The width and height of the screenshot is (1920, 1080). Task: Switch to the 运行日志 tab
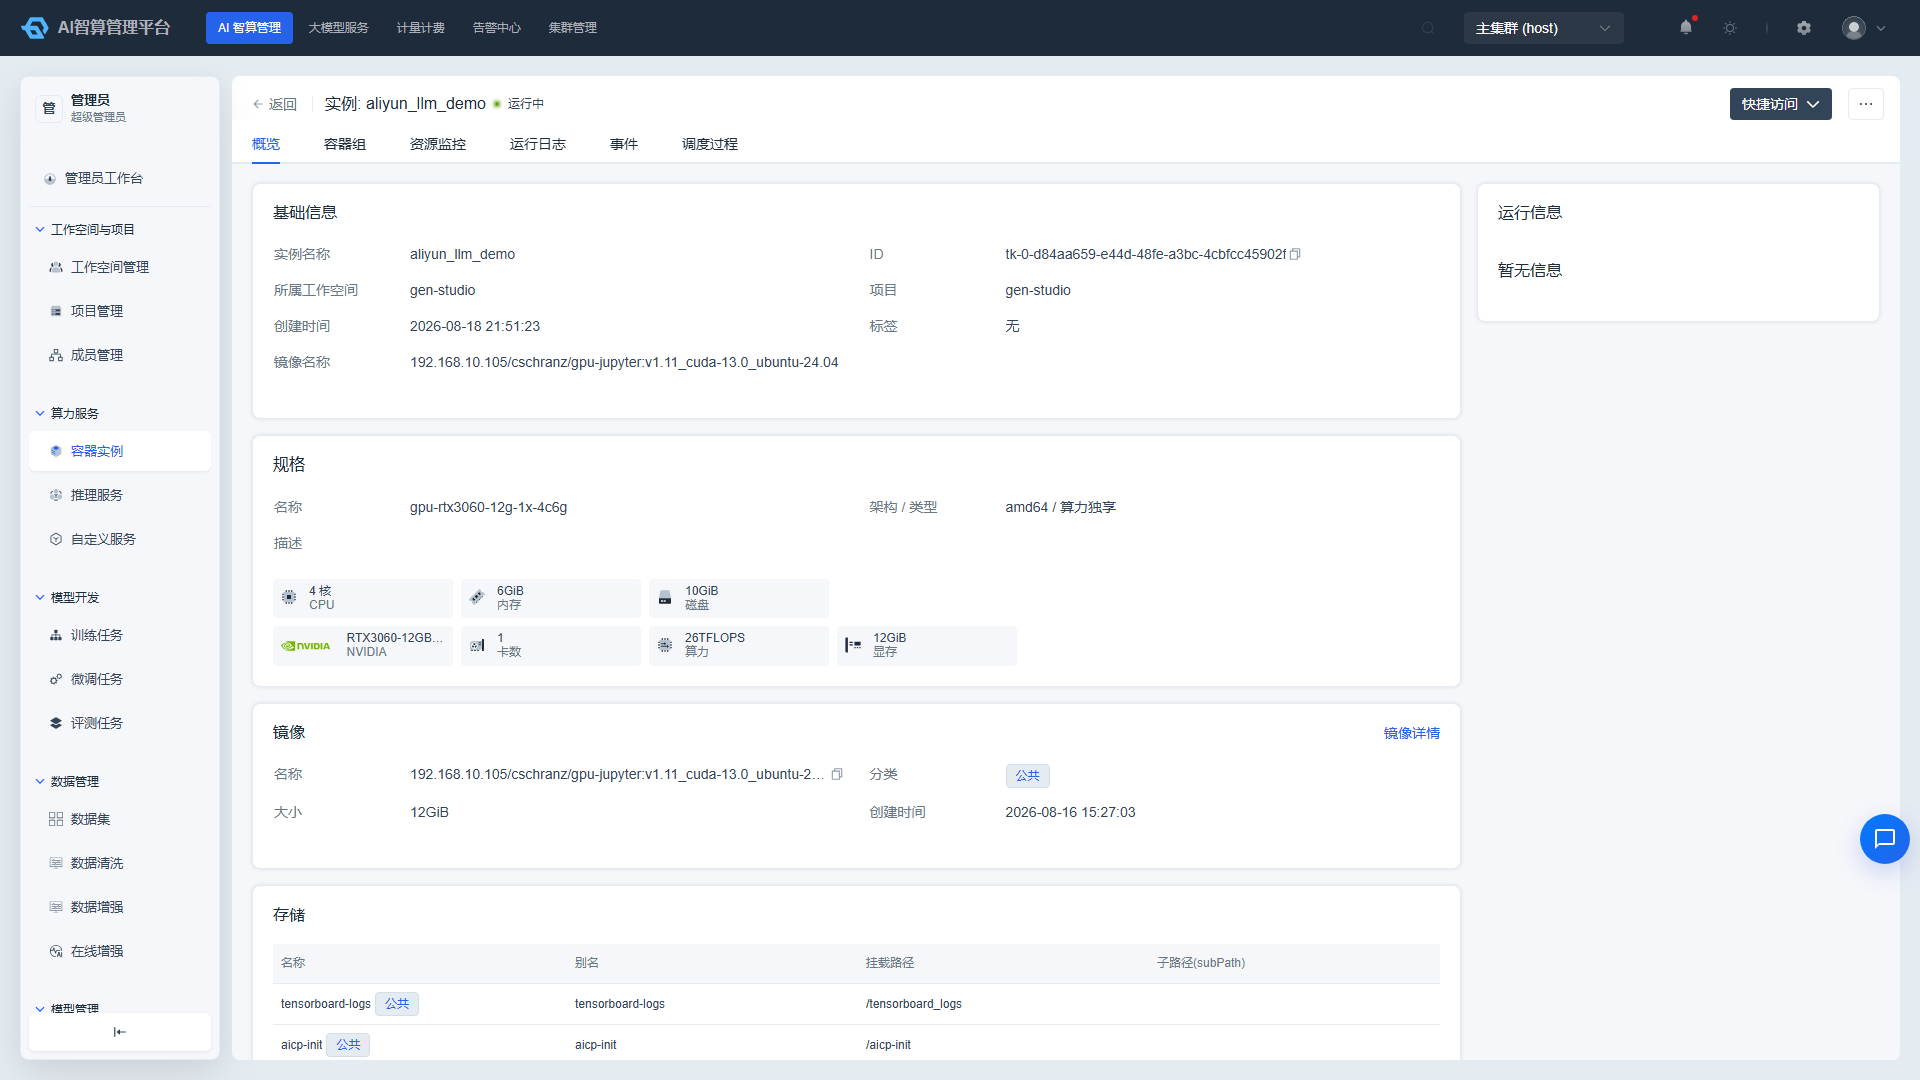538,144
